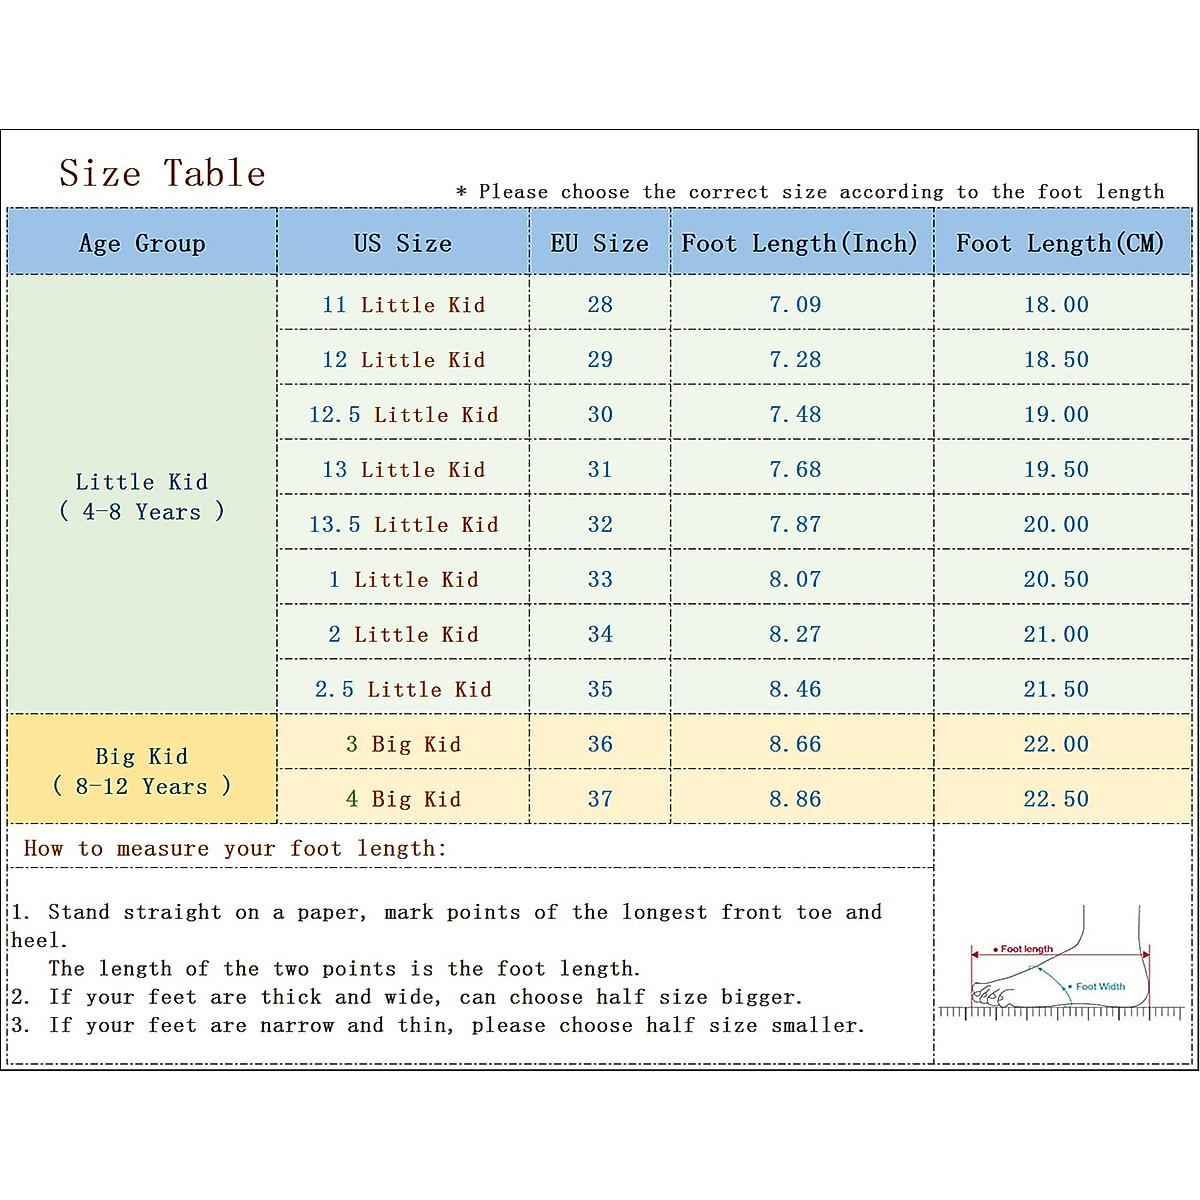
Task: Select EU size 37 cell
Action: click(600, 799)
